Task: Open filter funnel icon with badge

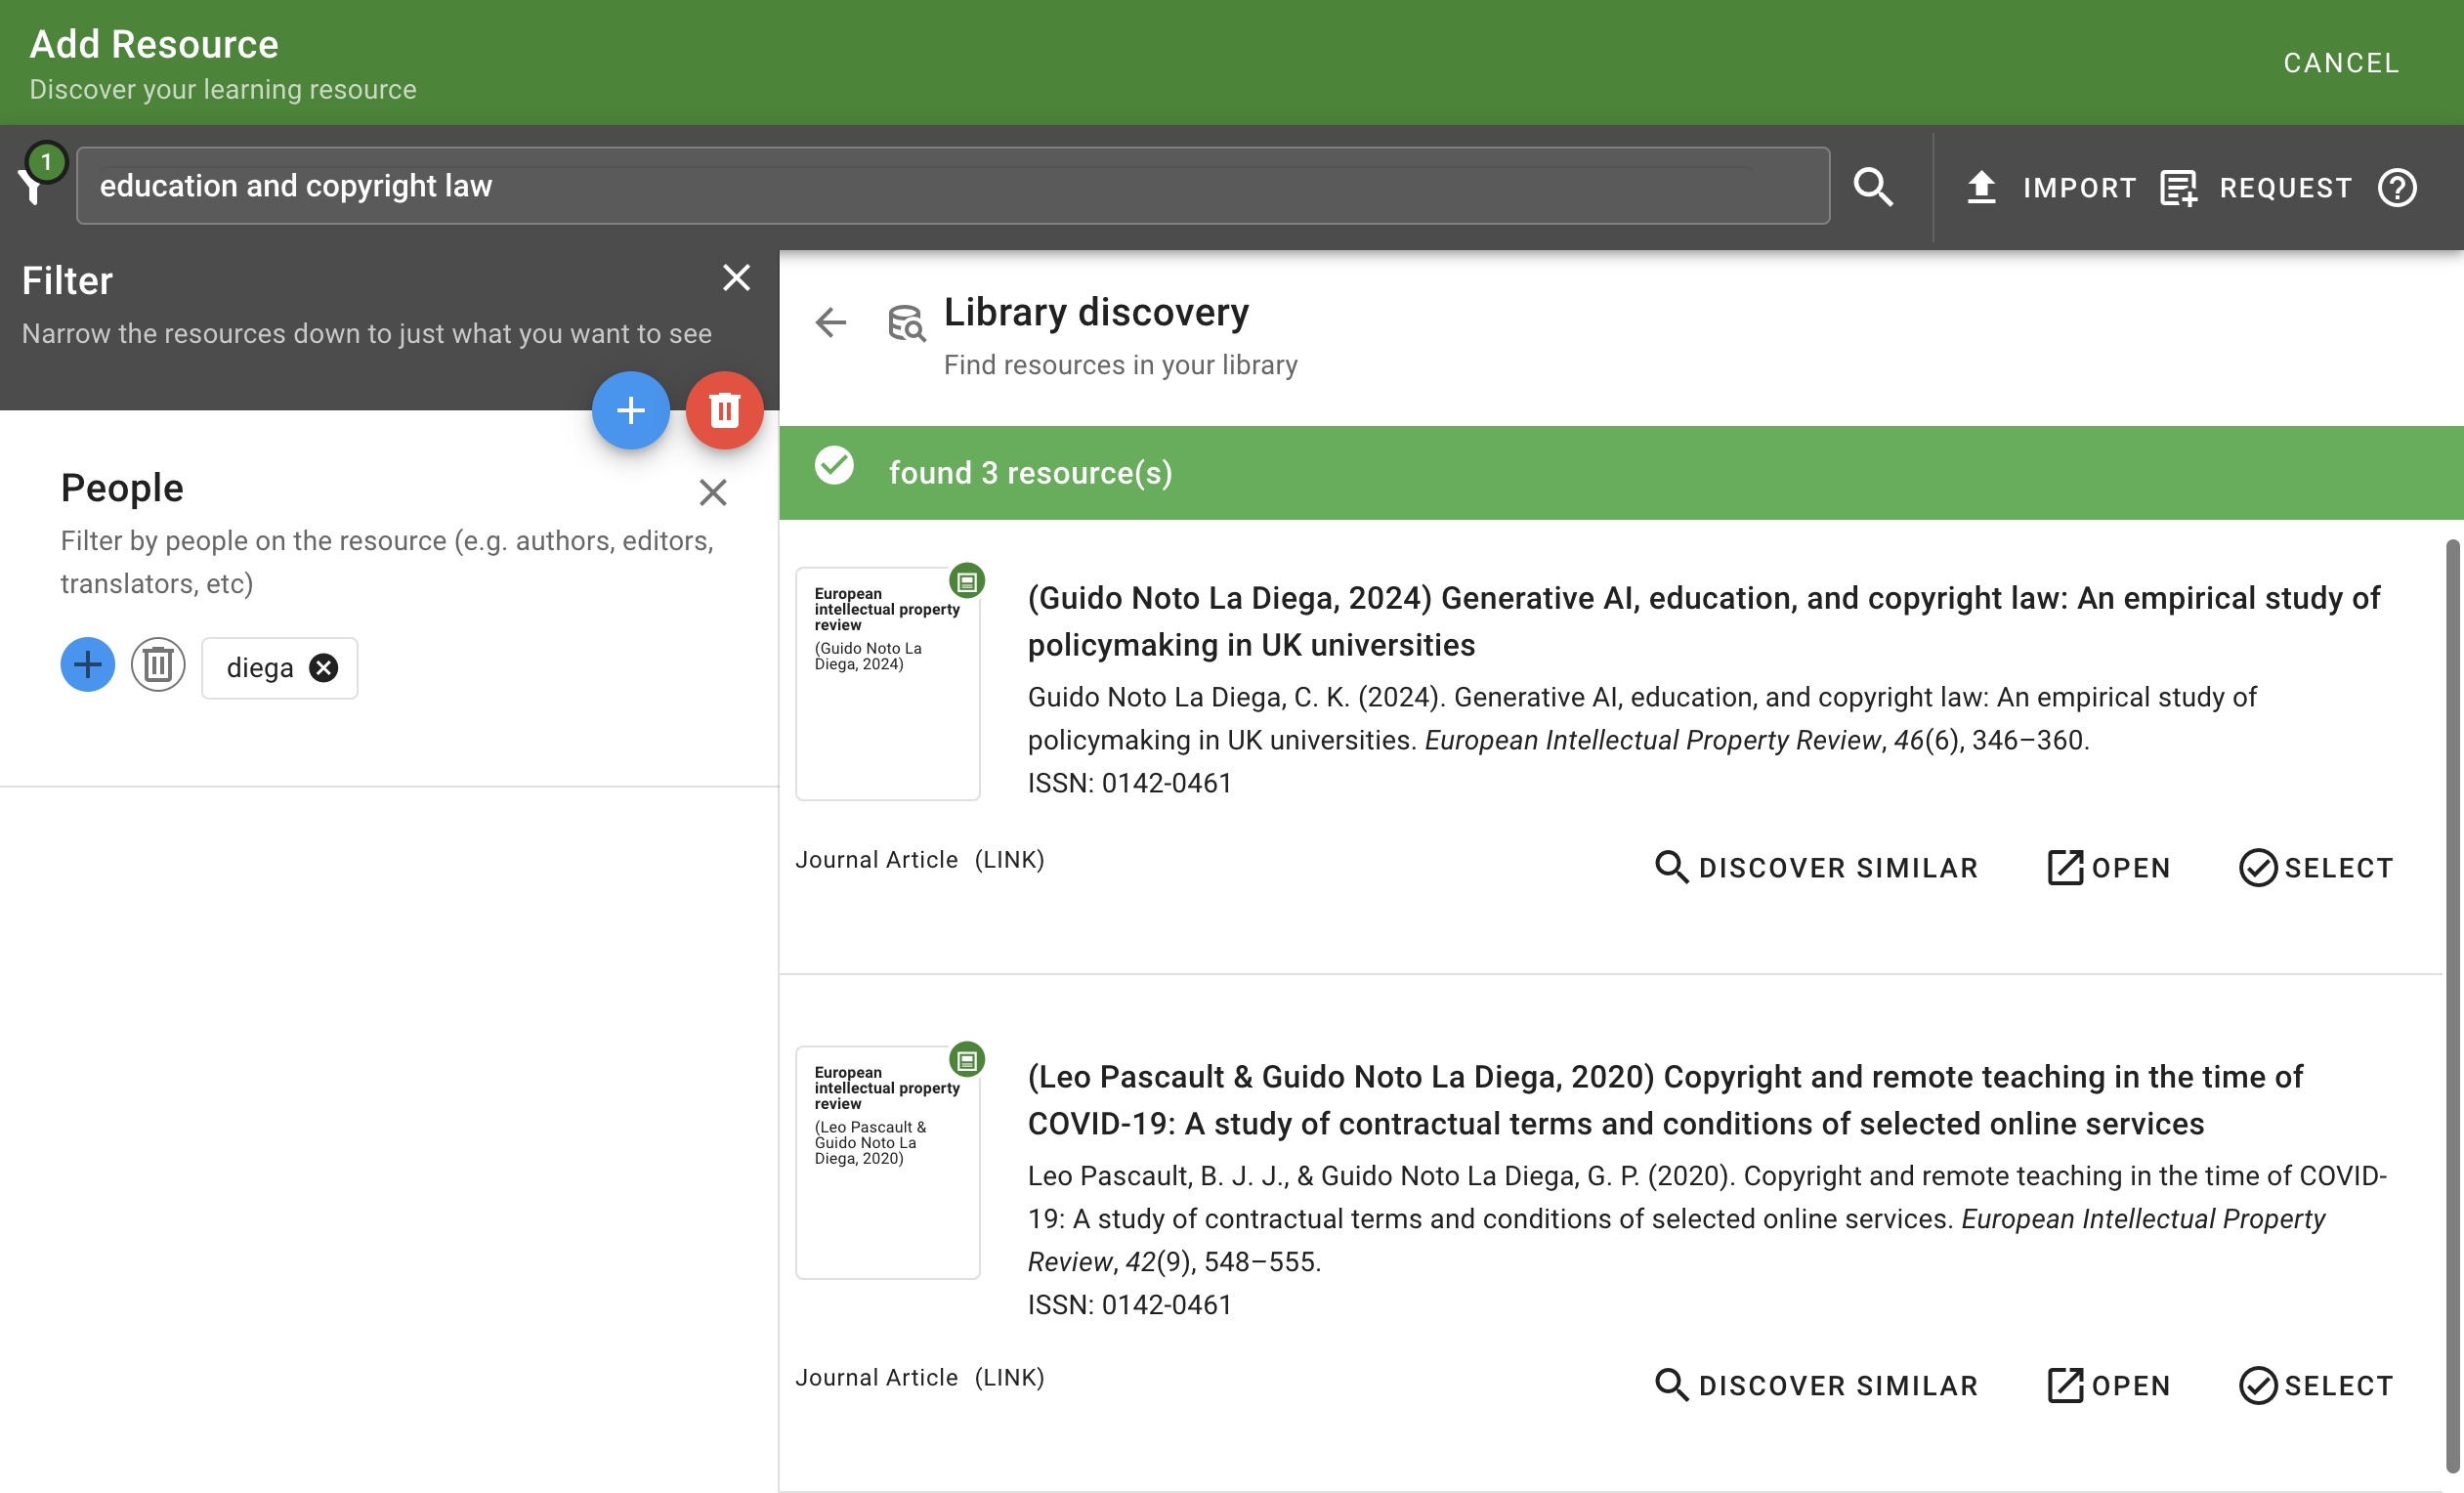Action: 36,178
